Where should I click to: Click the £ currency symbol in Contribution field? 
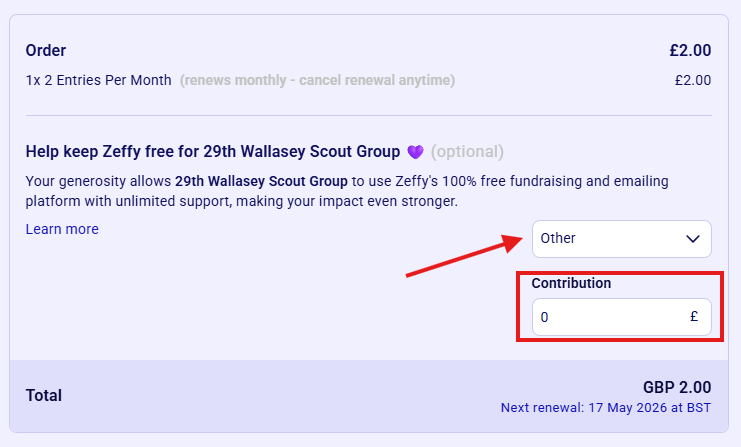pyautogui.click(x=694, y=317)
